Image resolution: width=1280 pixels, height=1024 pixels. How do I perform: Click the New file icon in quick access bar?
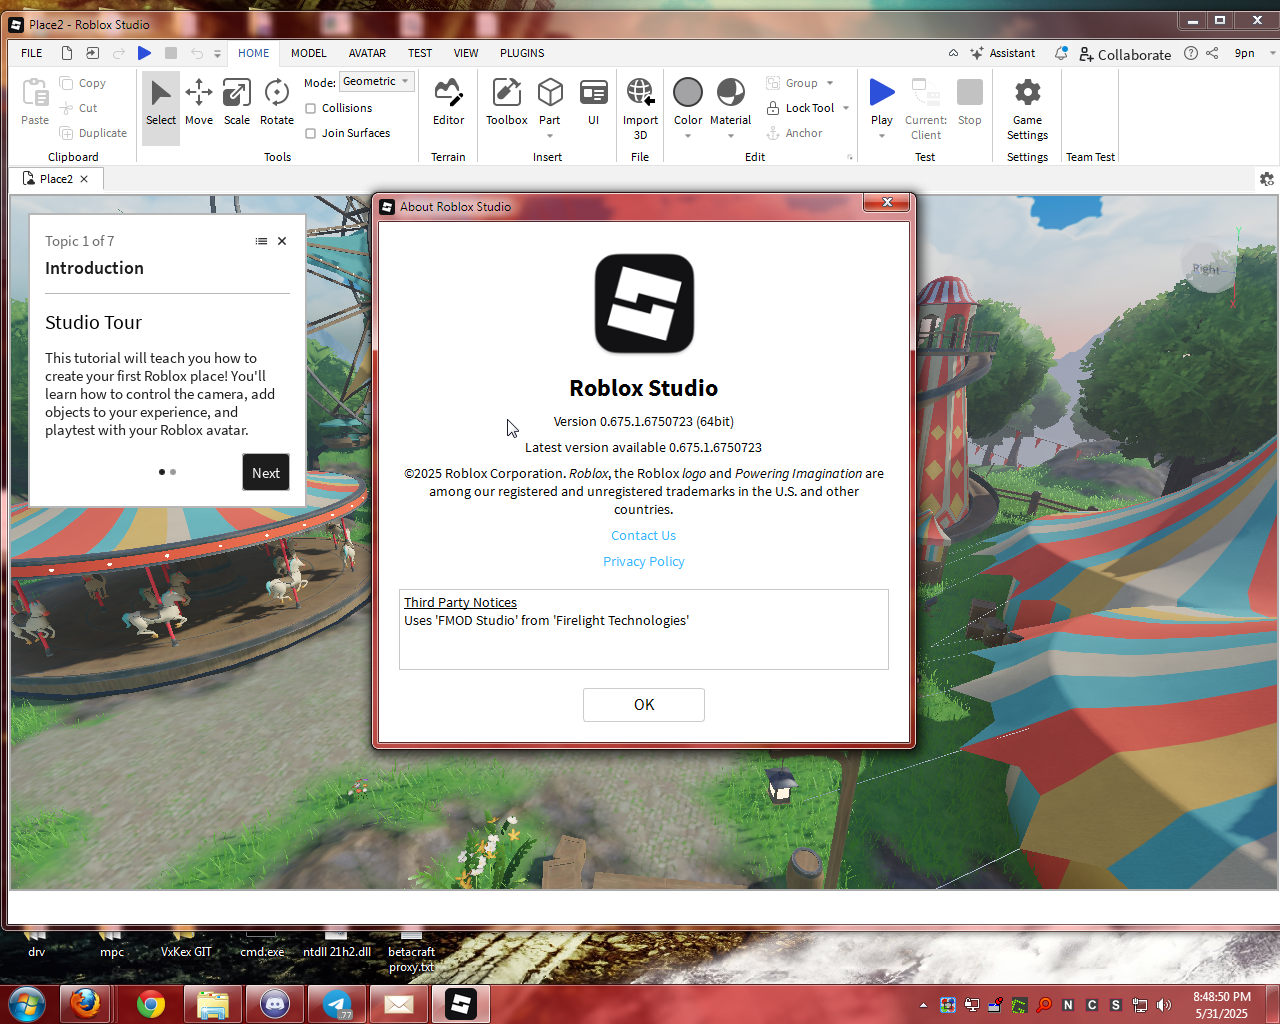(67, 53)
